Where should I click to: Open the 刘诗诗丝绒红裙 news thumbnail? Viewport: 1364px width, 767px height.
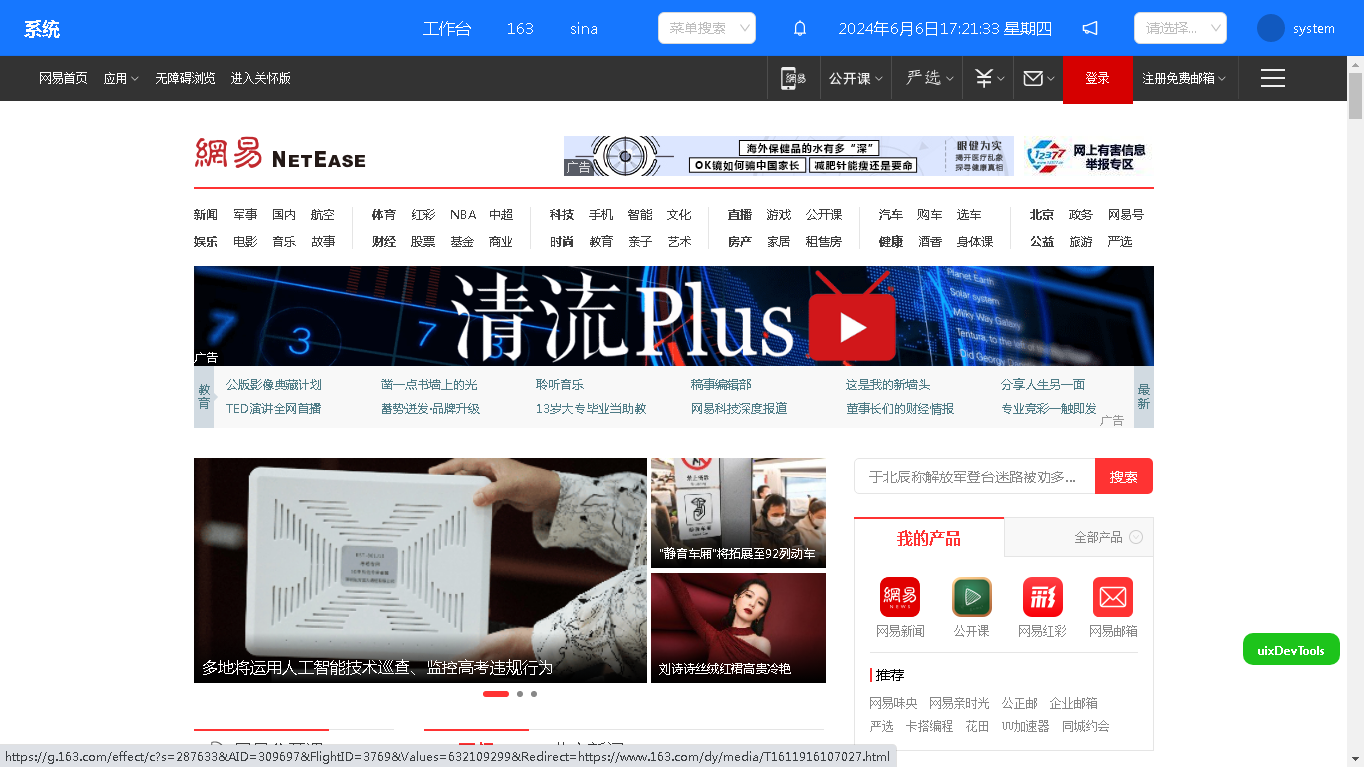click(x=738, y=628)
